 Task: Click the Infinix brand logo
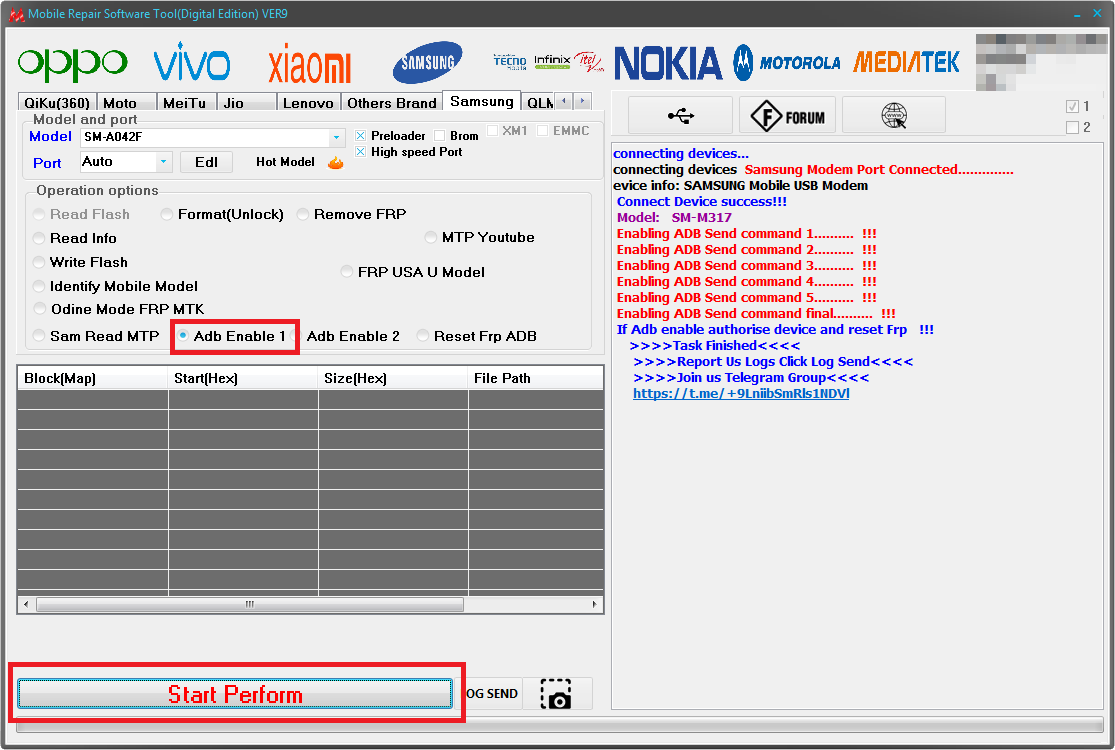pyautogui.click(x=552, y=62)
